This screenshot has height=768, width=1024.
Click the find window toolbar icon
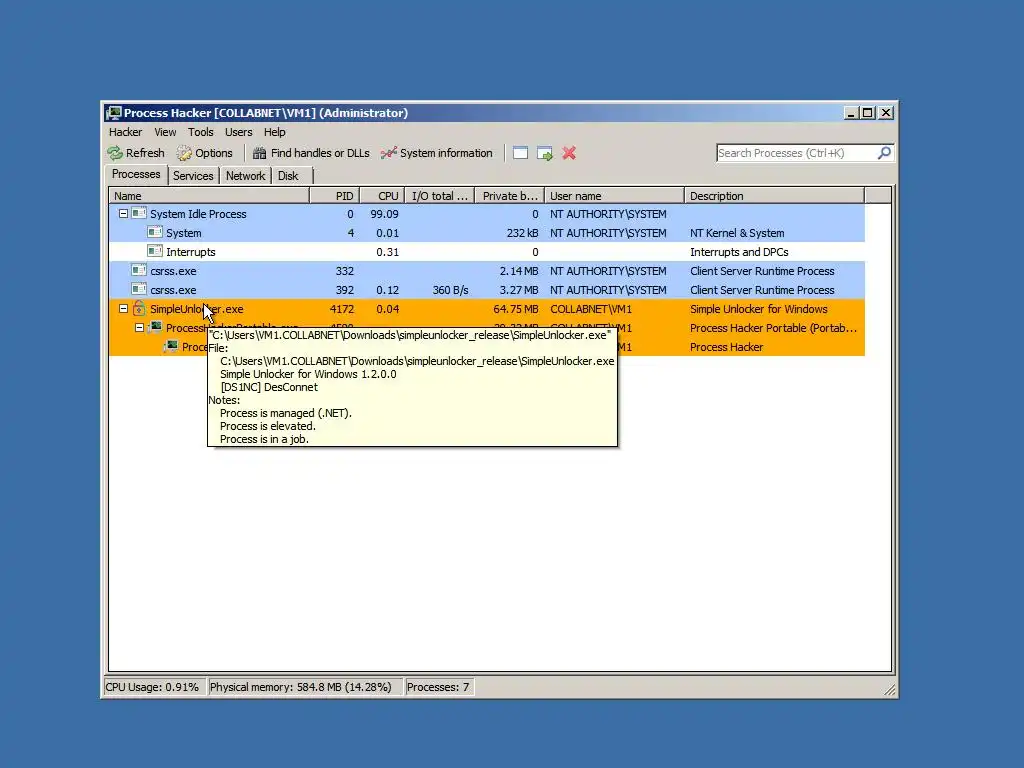(x=520, y=153)
